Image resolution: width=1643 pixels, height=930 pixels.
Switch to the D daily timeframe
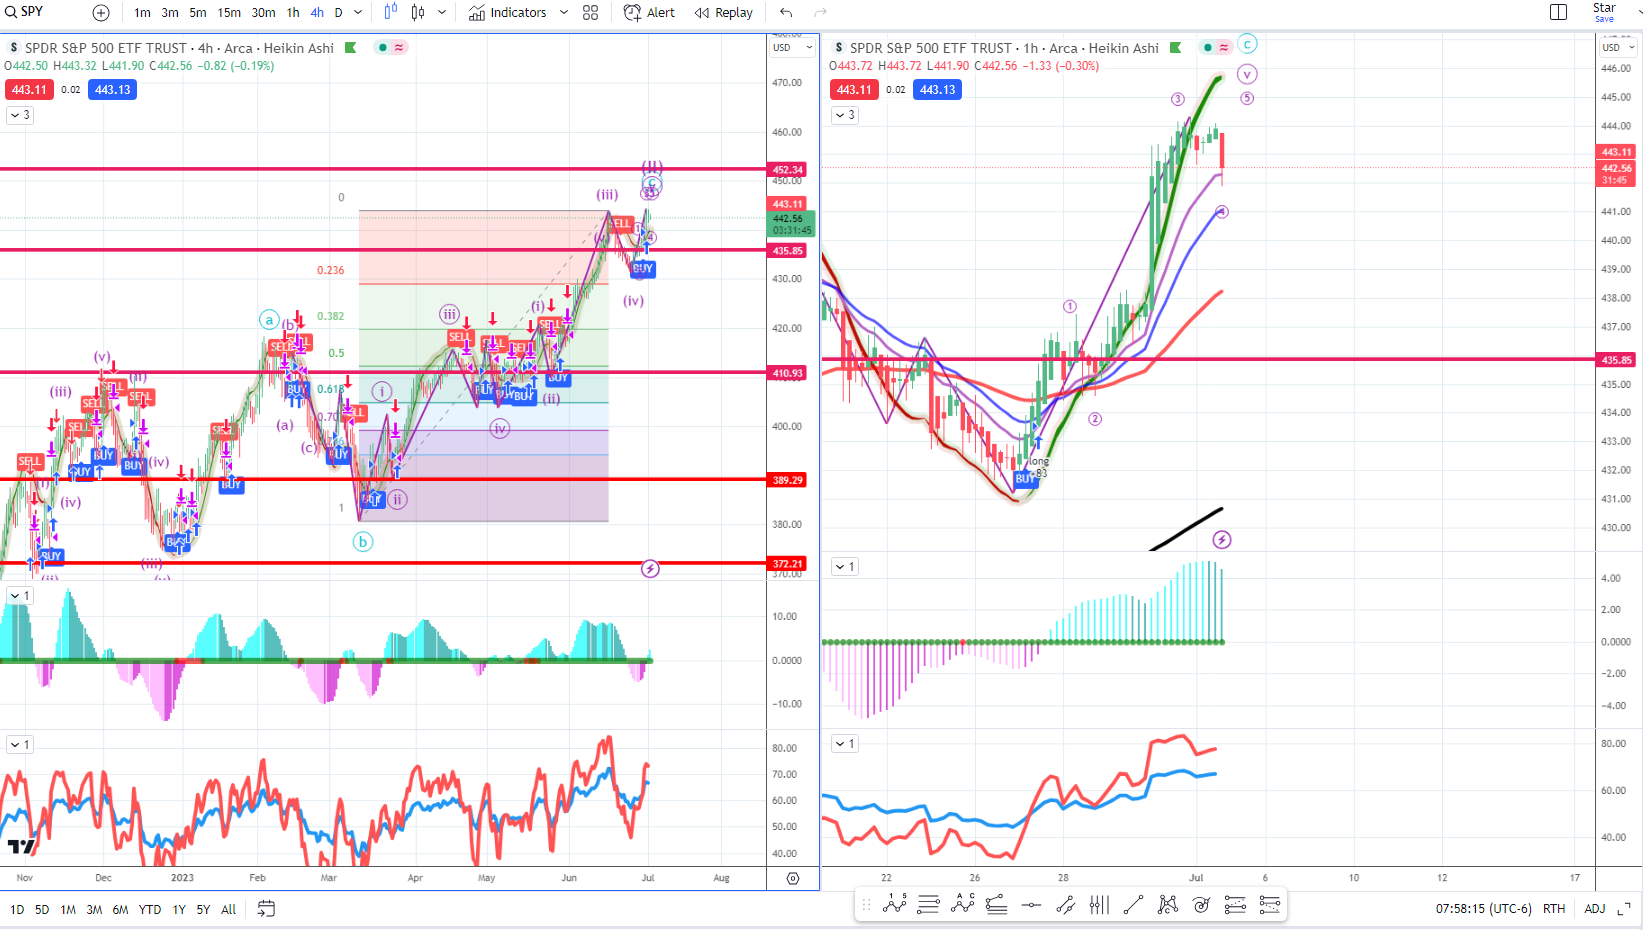coord(338,13)
